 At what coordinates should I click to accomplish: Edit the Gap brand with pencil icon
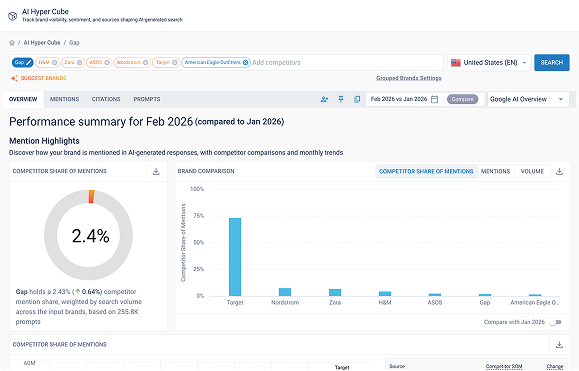[x=28, y=62]
